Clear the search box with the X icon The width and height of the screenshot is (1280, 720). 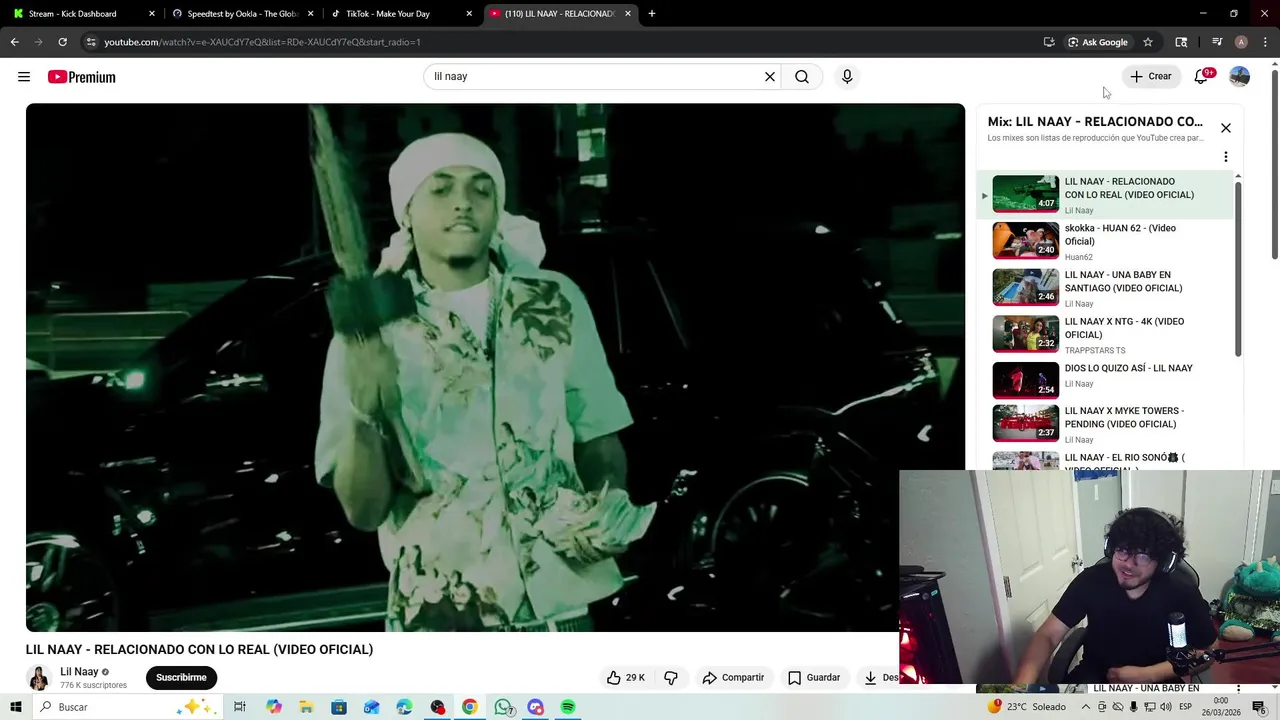click(770, 77)
